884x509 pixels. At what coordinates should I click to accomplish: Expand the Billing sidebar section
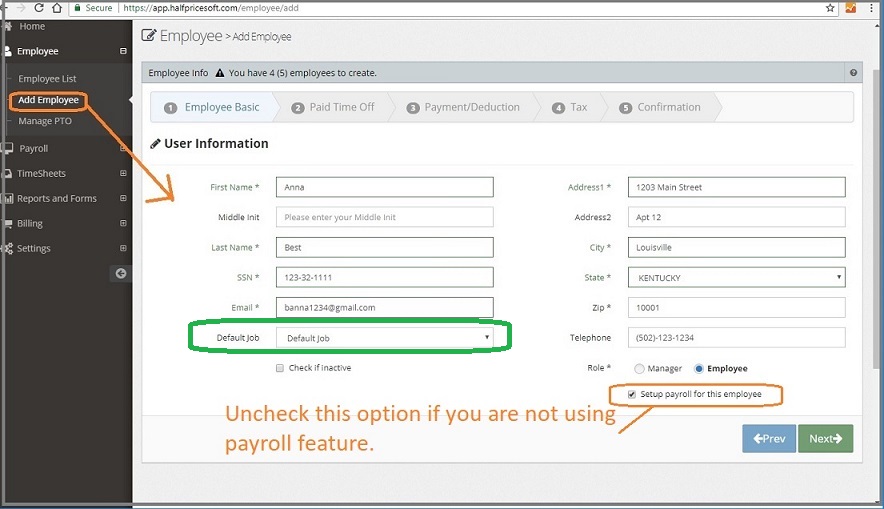pos(123,223)
